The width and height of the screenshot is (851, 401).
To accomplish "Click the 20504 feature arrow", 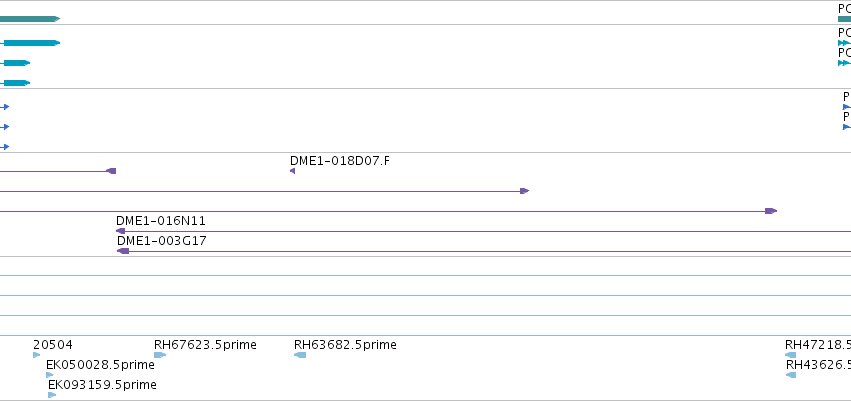I will point(36,355).
